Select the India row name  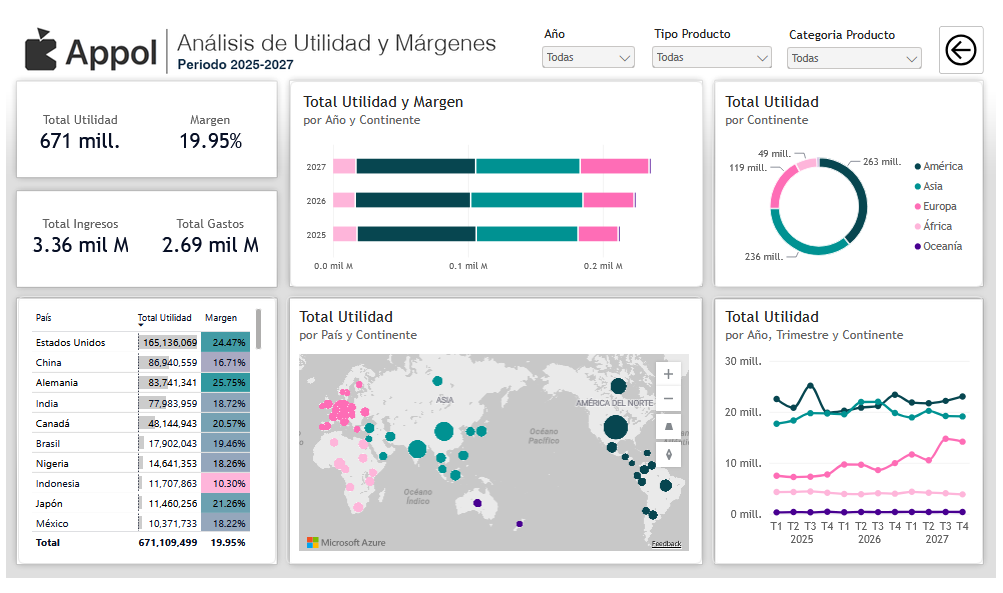(47, 404)
